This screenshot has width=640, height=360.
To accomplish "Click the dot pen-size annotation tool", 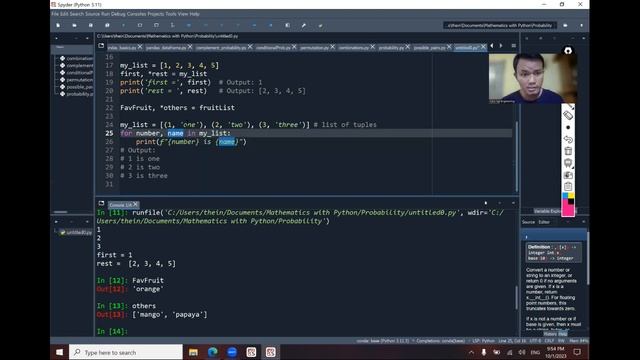I will 568,127.
